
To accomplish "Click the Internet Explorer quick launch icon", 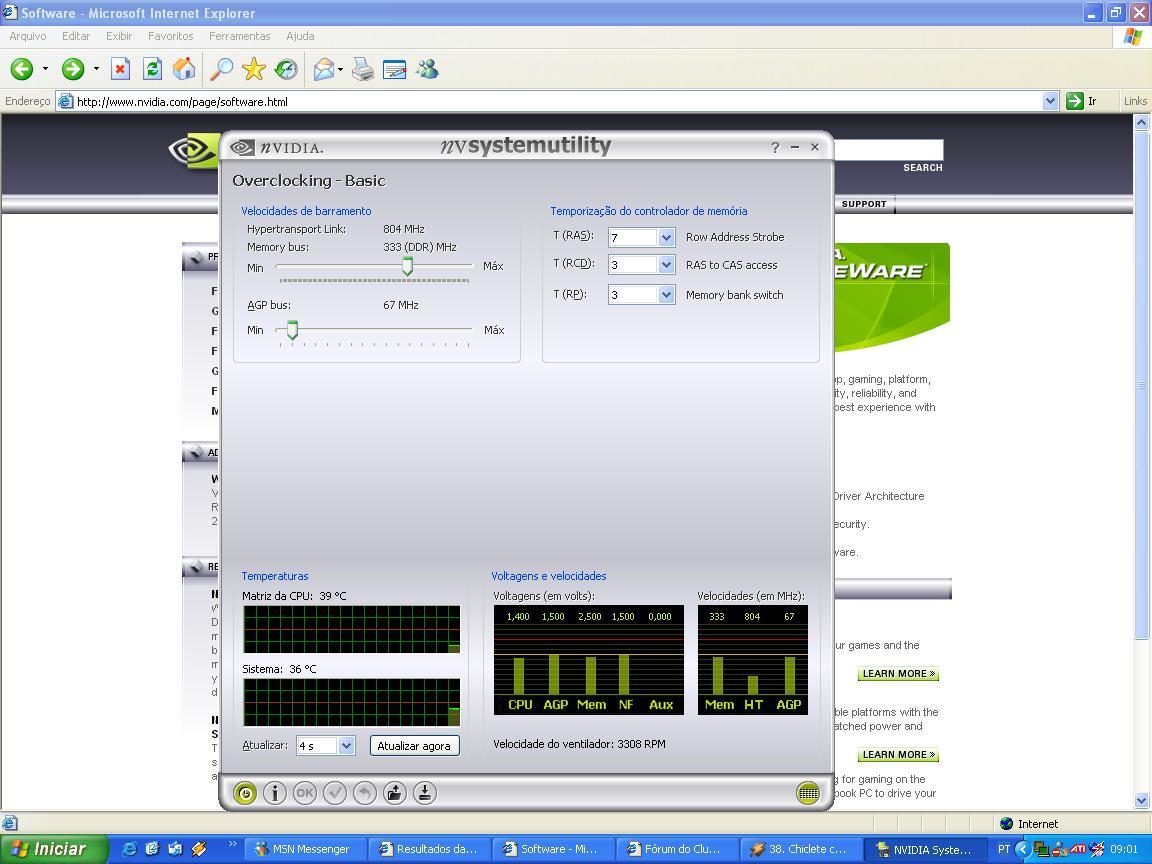I will pyautogui.click(x=129, y=849).
